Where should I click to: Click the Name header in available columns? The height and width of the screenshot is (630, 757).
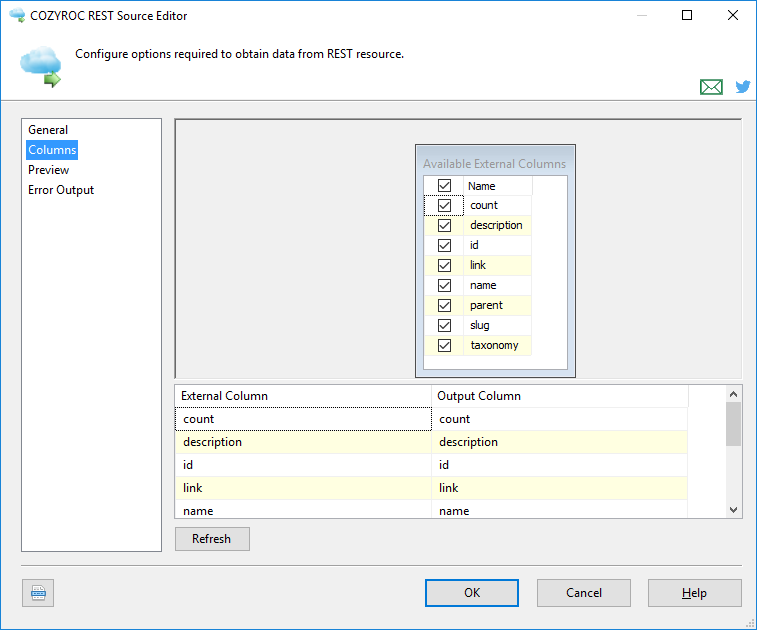(498, 186)
